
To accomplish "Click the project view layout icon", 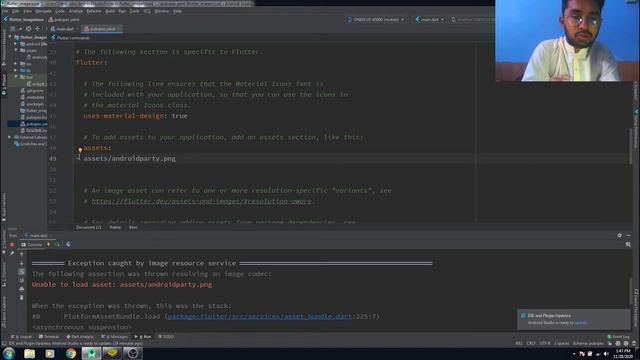I will point(13,29).
